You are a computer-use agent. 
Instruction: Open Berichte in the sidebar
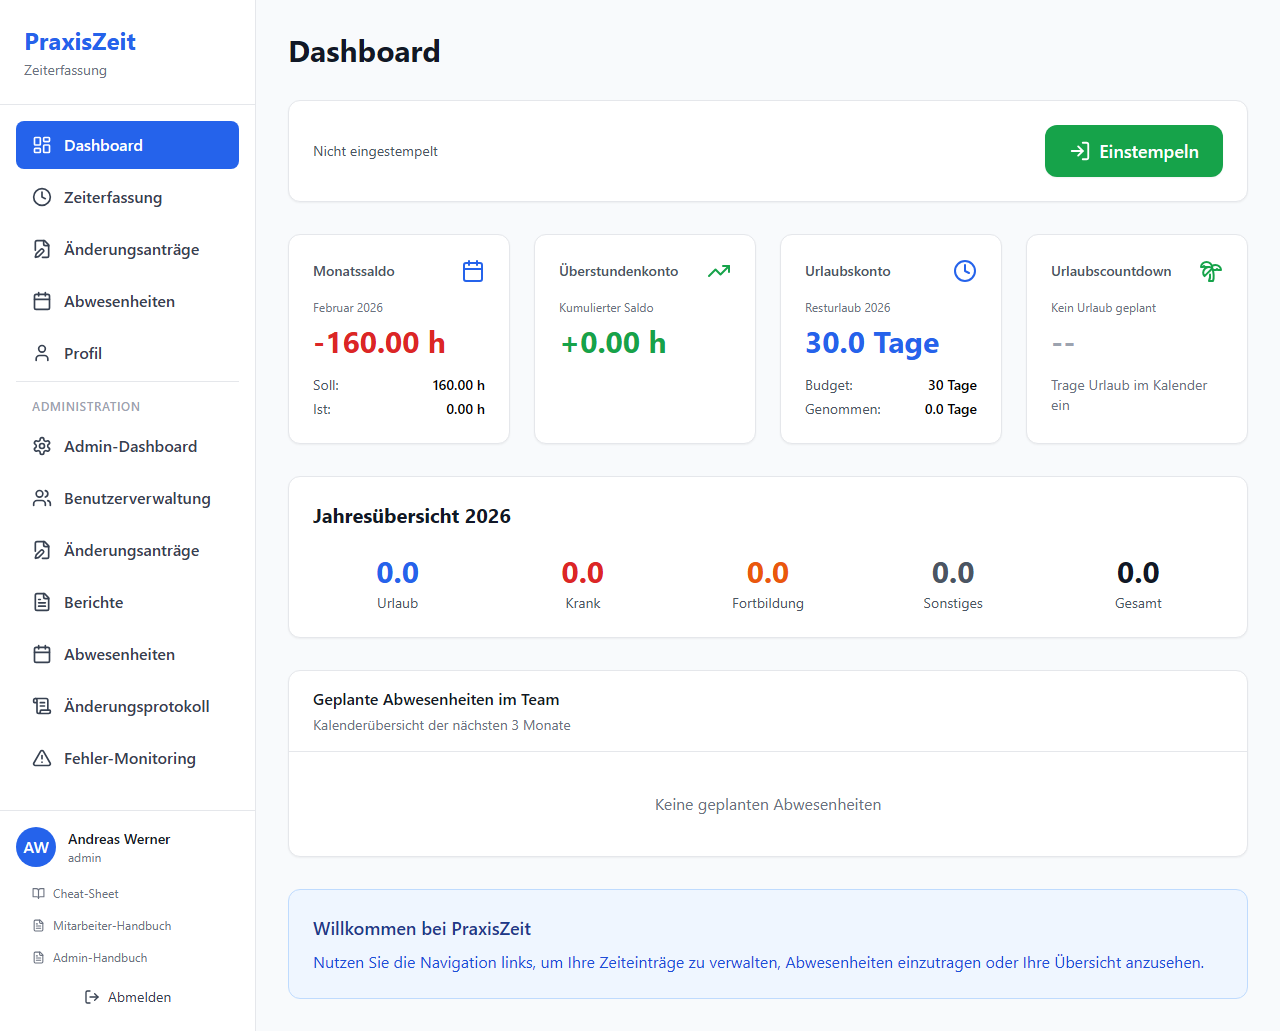pos(127,602)
